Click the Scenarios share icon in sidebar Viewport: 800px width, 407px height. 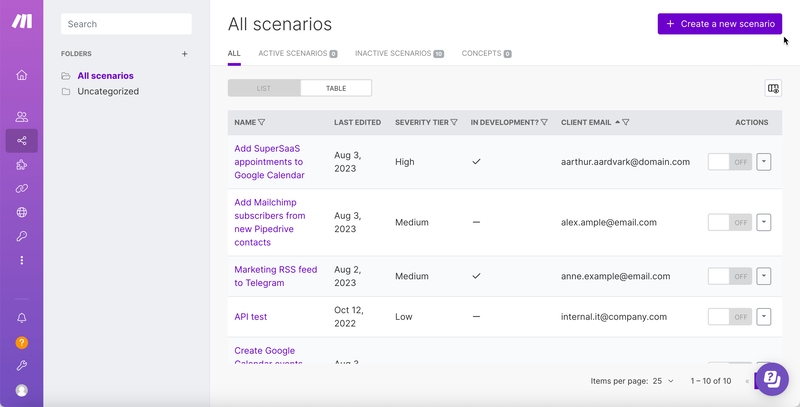pyautogui.click(x=21, y=141)
